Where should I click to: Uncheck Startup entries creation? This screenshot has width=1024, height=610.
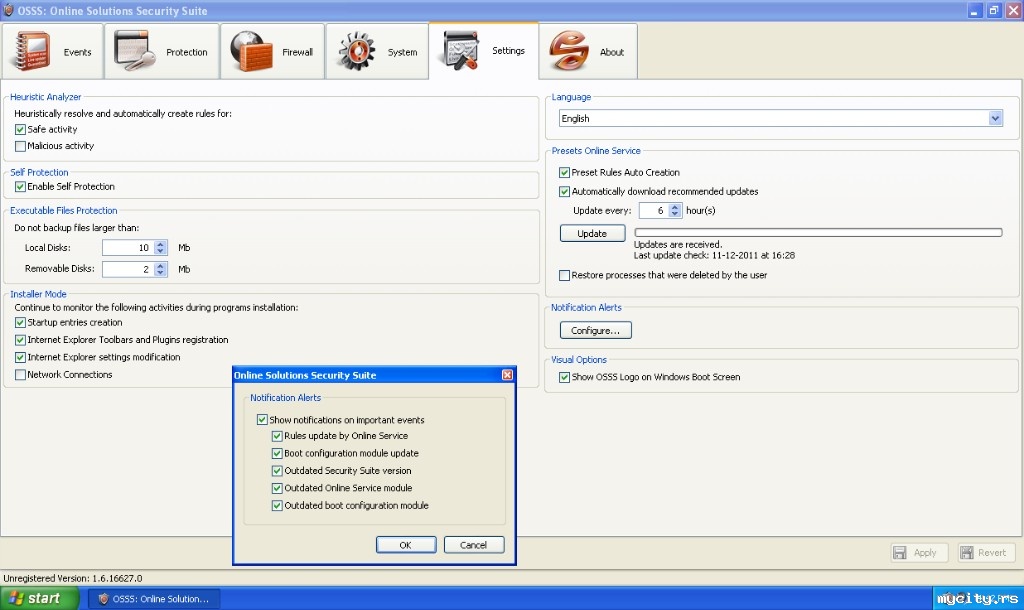coord(20,323)
